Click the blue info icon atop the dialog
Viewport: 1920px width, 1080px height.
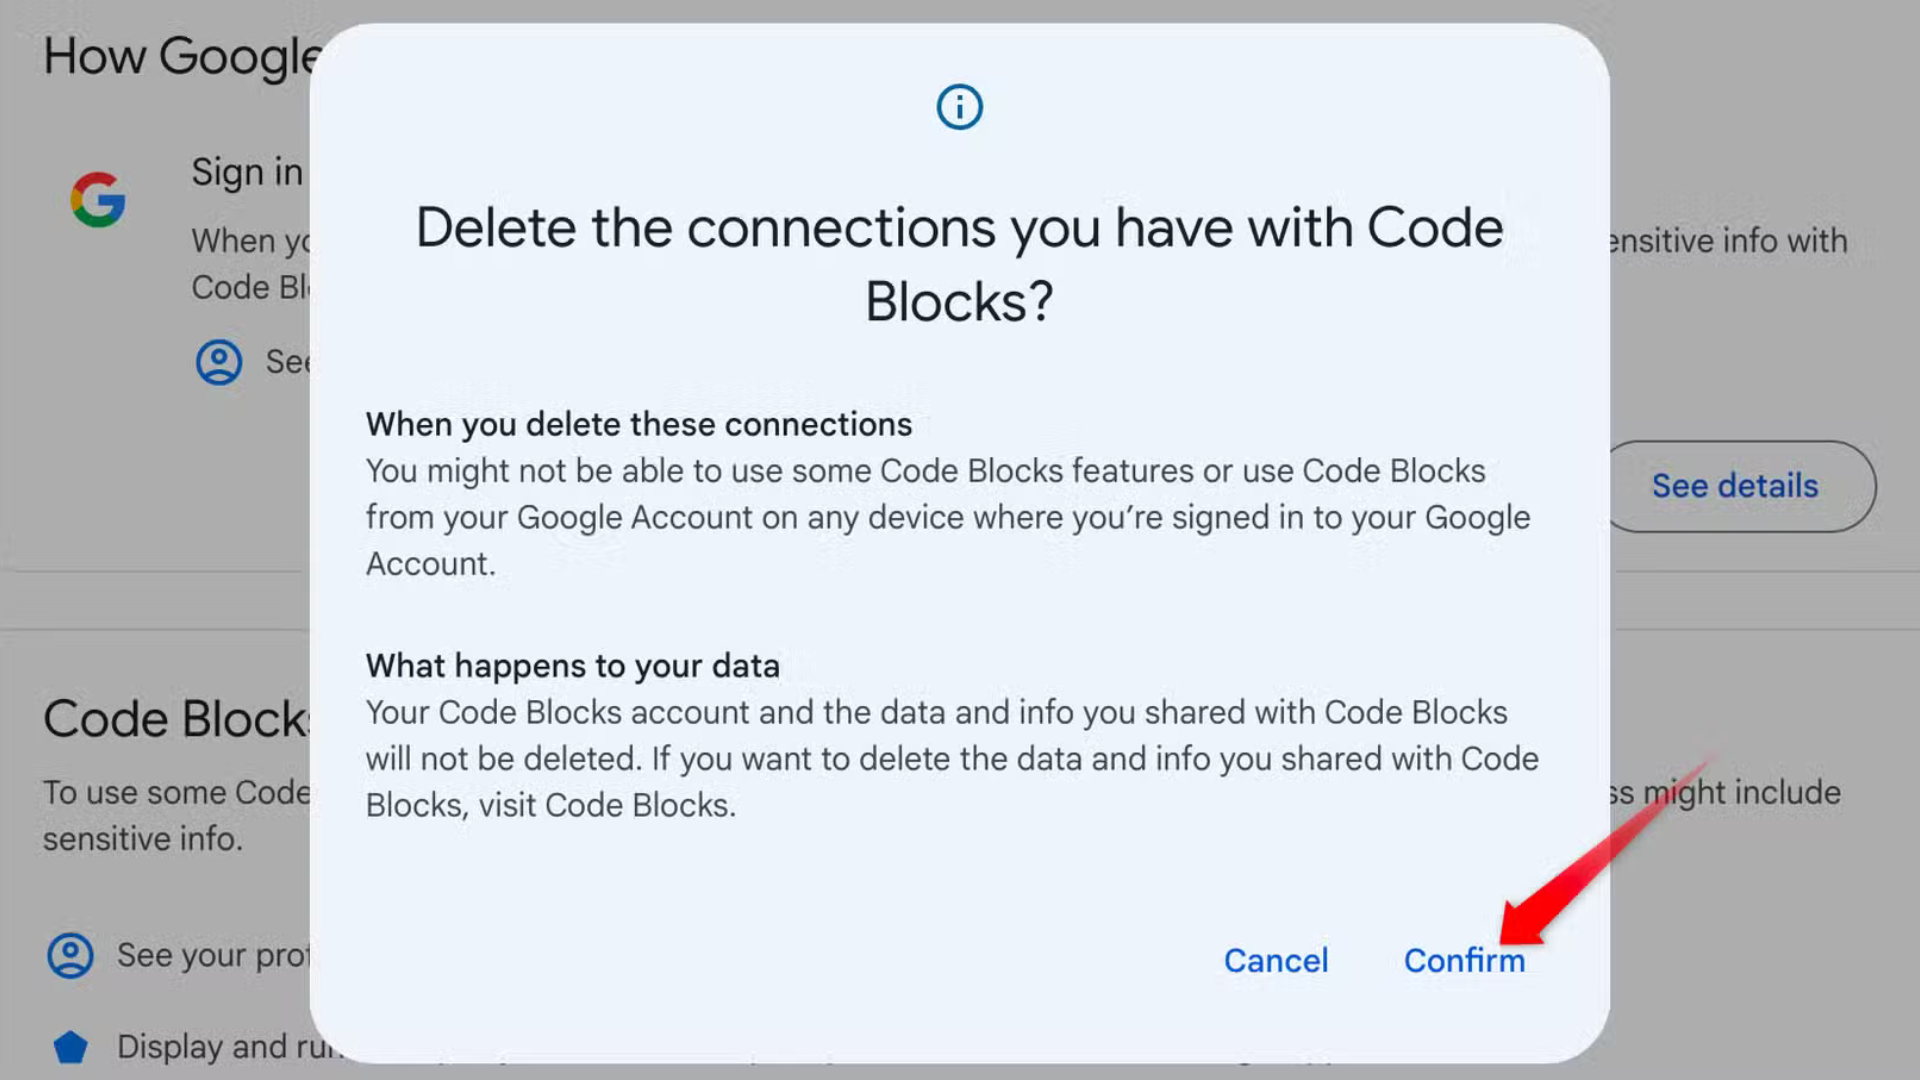tap(959, 107)
